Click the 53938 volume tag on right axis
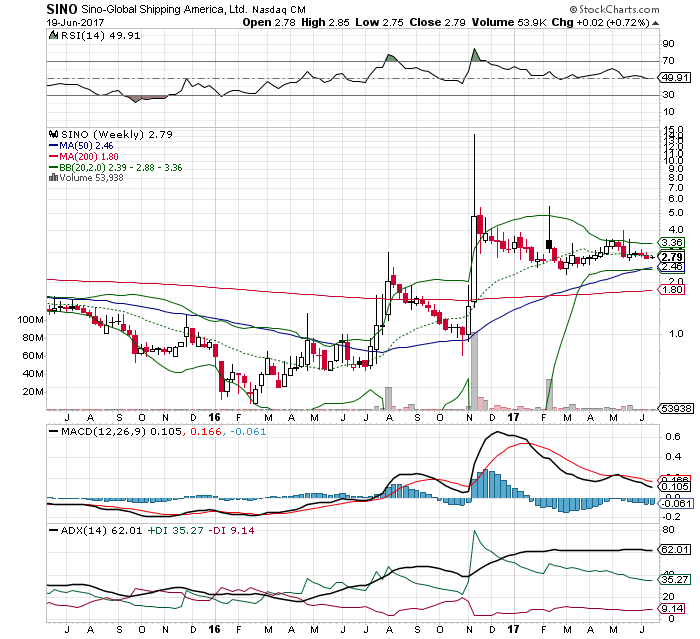Screen dimensions: 700x639 [x=676, y=408]
